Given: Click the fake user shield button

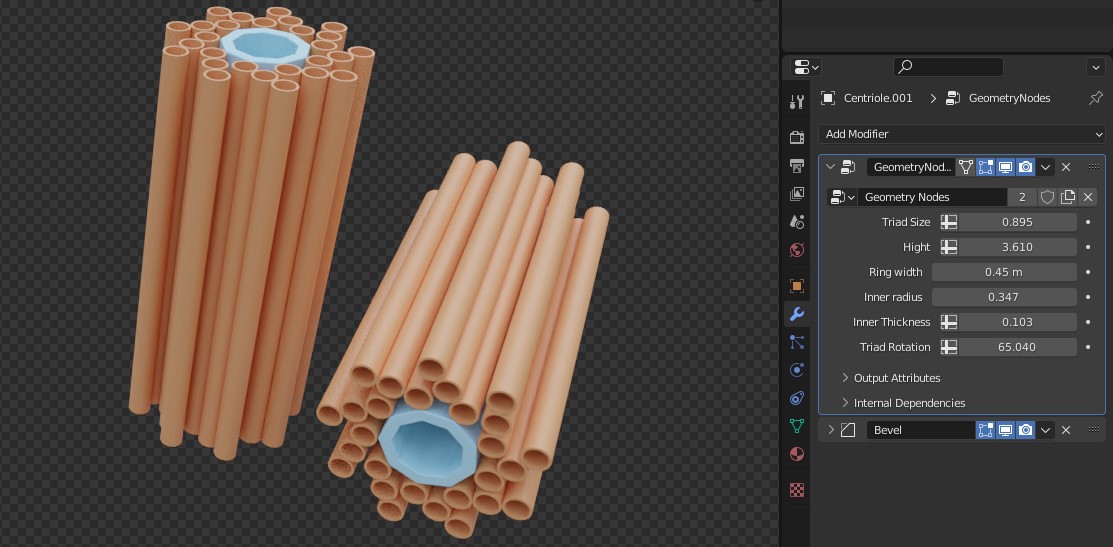Looking at the screenshot, I should [1047, 197].
